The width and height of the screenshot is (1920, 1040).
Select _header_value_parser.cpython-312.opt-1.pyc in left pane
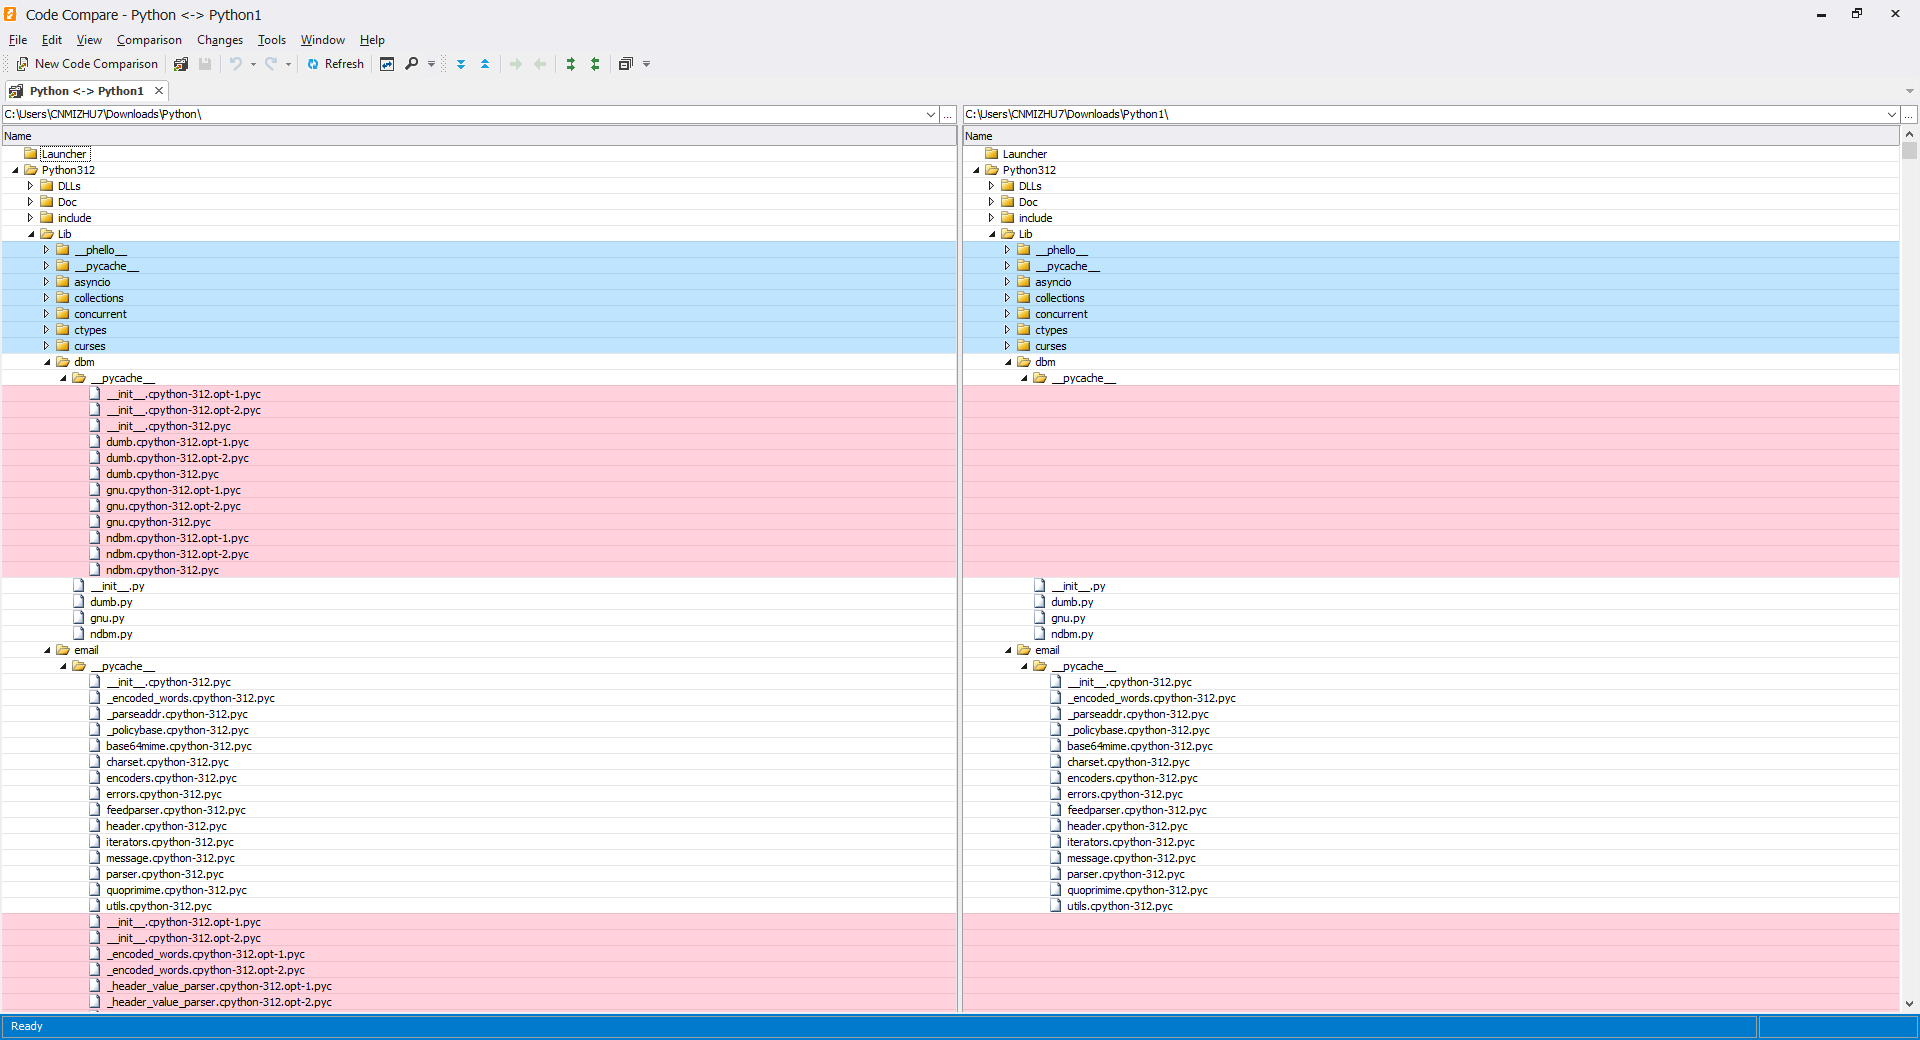[219, 986]
